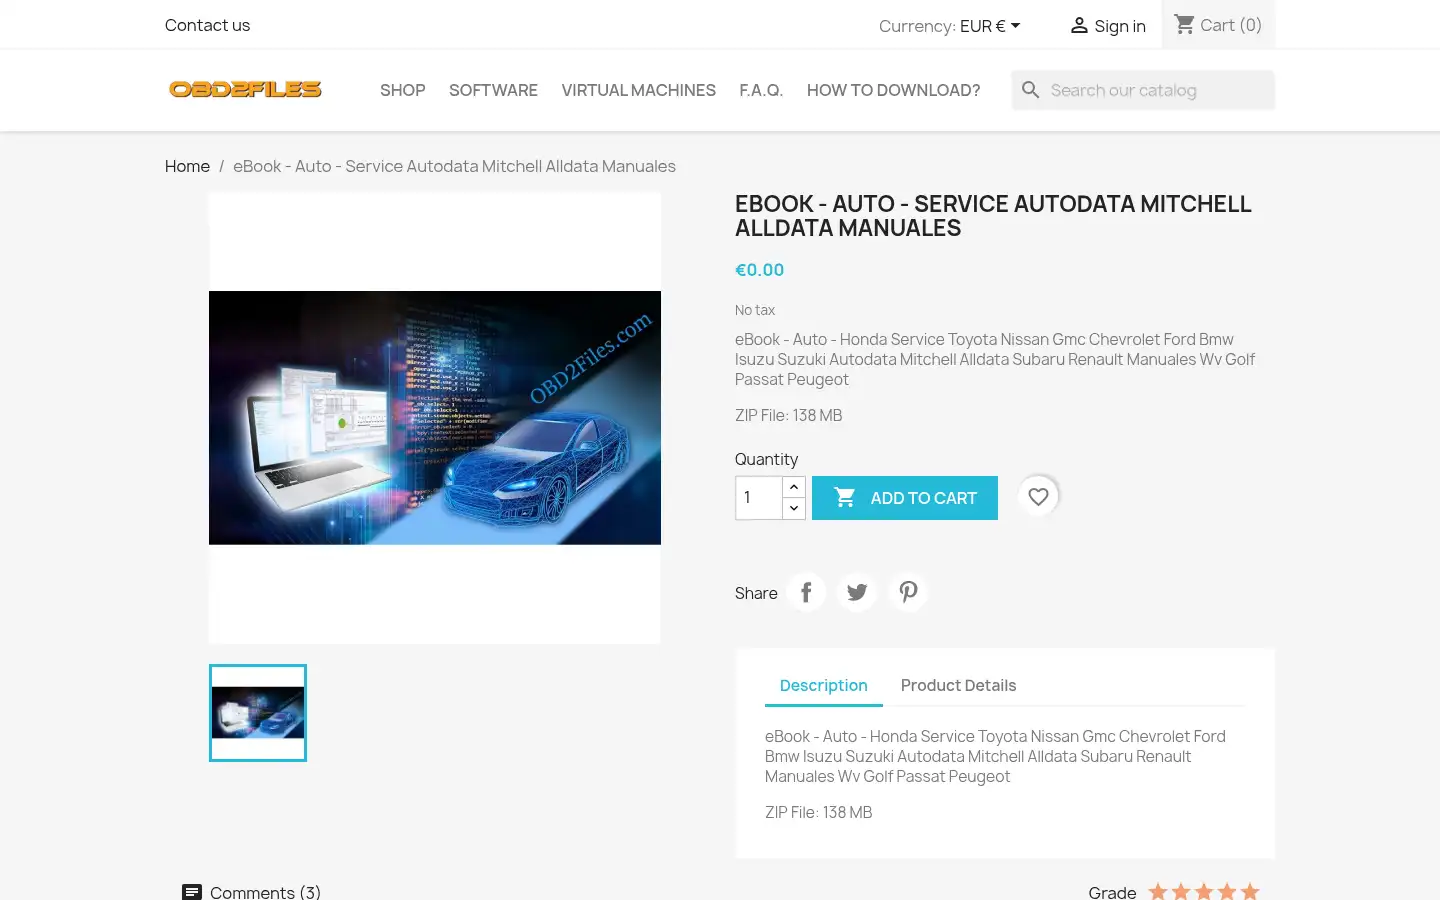Go to Home breadcrumb link
Viewport: 1440px width, 900px height.
coord(187,166)
